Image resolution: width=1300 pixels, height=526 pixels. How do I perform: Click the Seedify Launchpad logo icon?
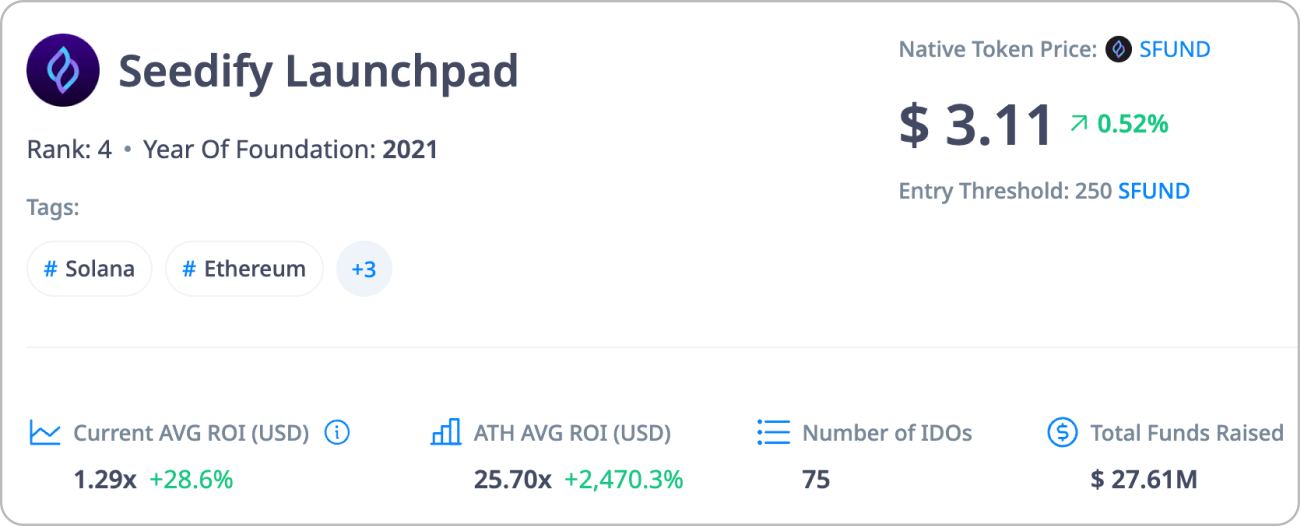(x=63, y=70)
